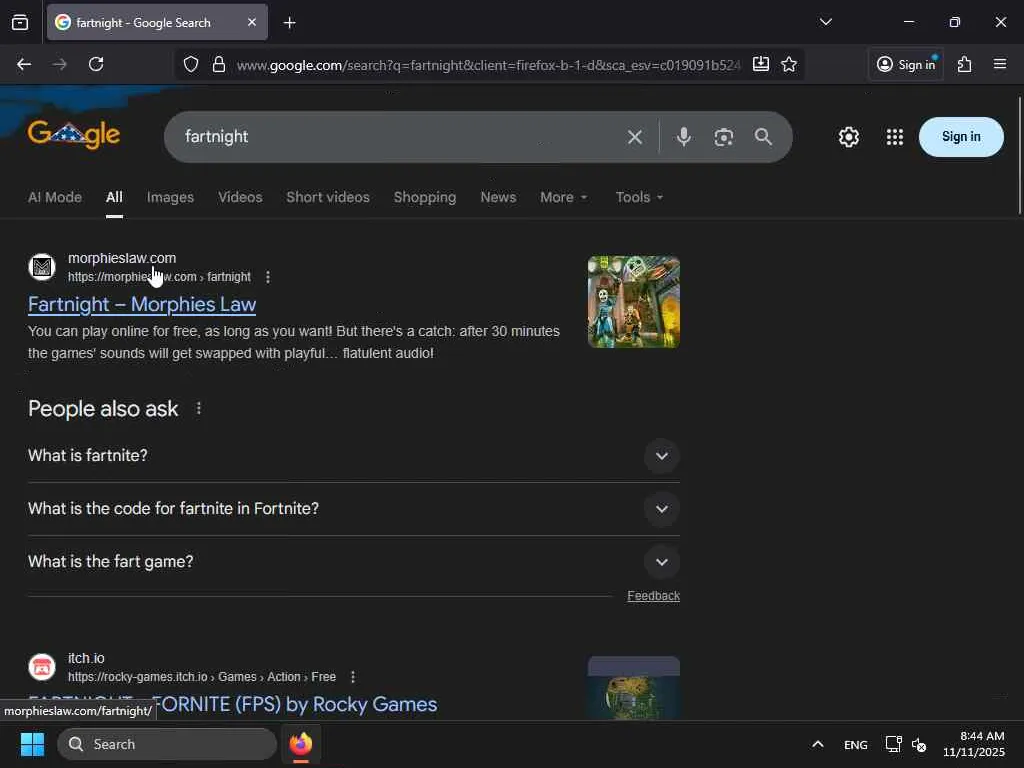Show site security lock information
Viewport: 1024px width, 768px height.
tap(219, 64)
